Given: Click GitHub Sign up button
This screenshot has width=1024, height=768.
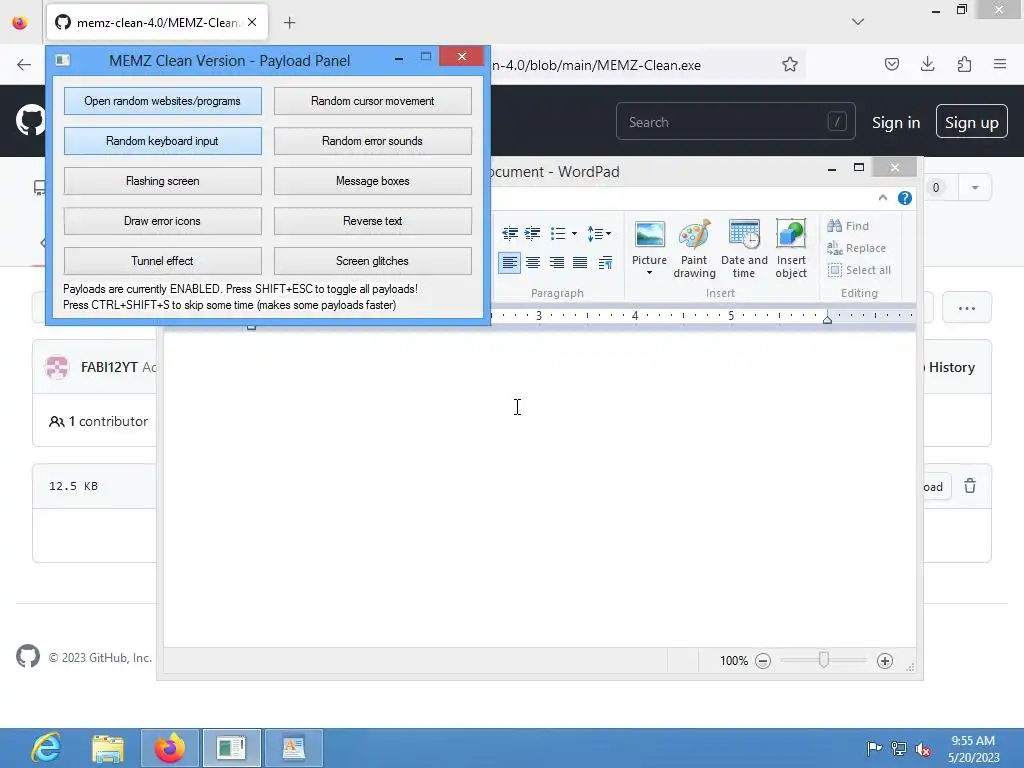Looking at the screenshot, I should [x=971, y=122].
